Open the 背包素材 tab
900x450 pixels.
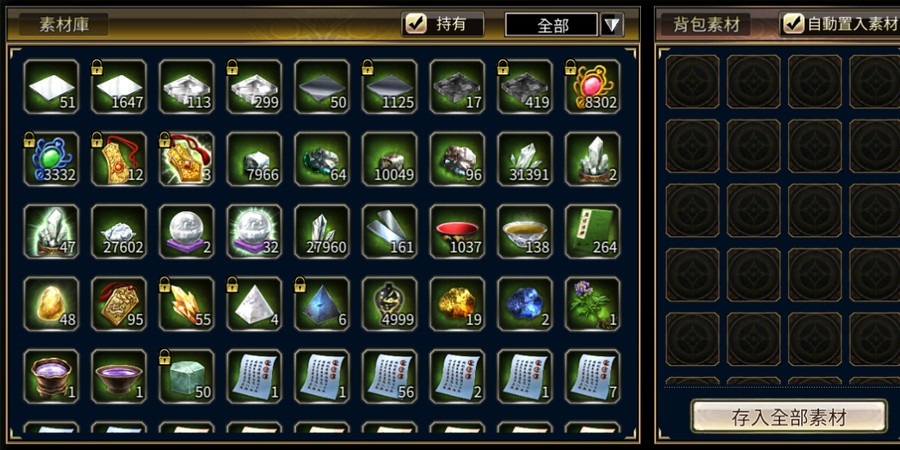(705, 24)
